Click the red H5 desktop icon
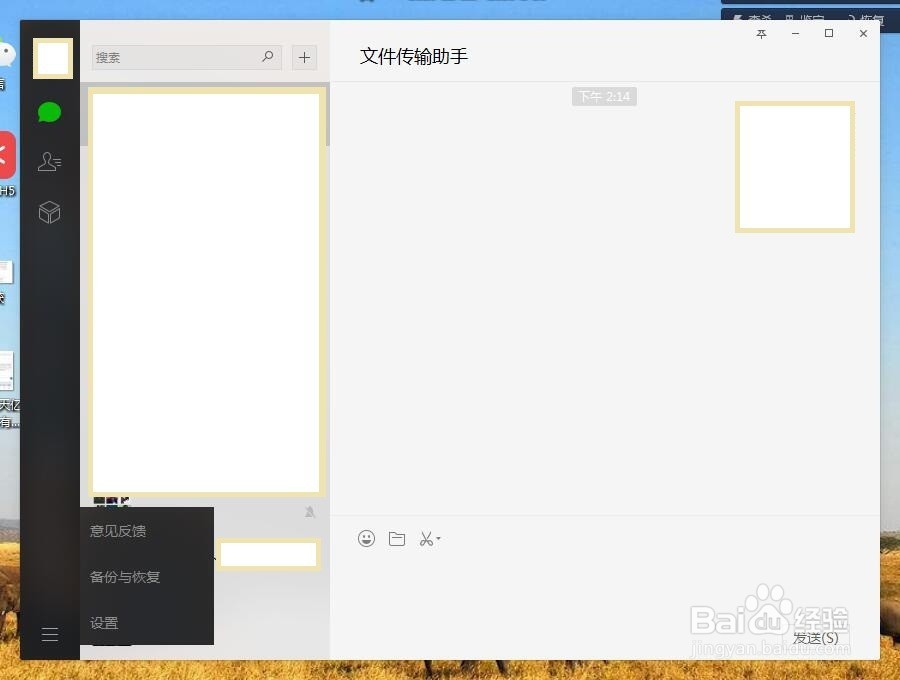Image resolution: width=900 pixels, height=680 pixels. 7,155
